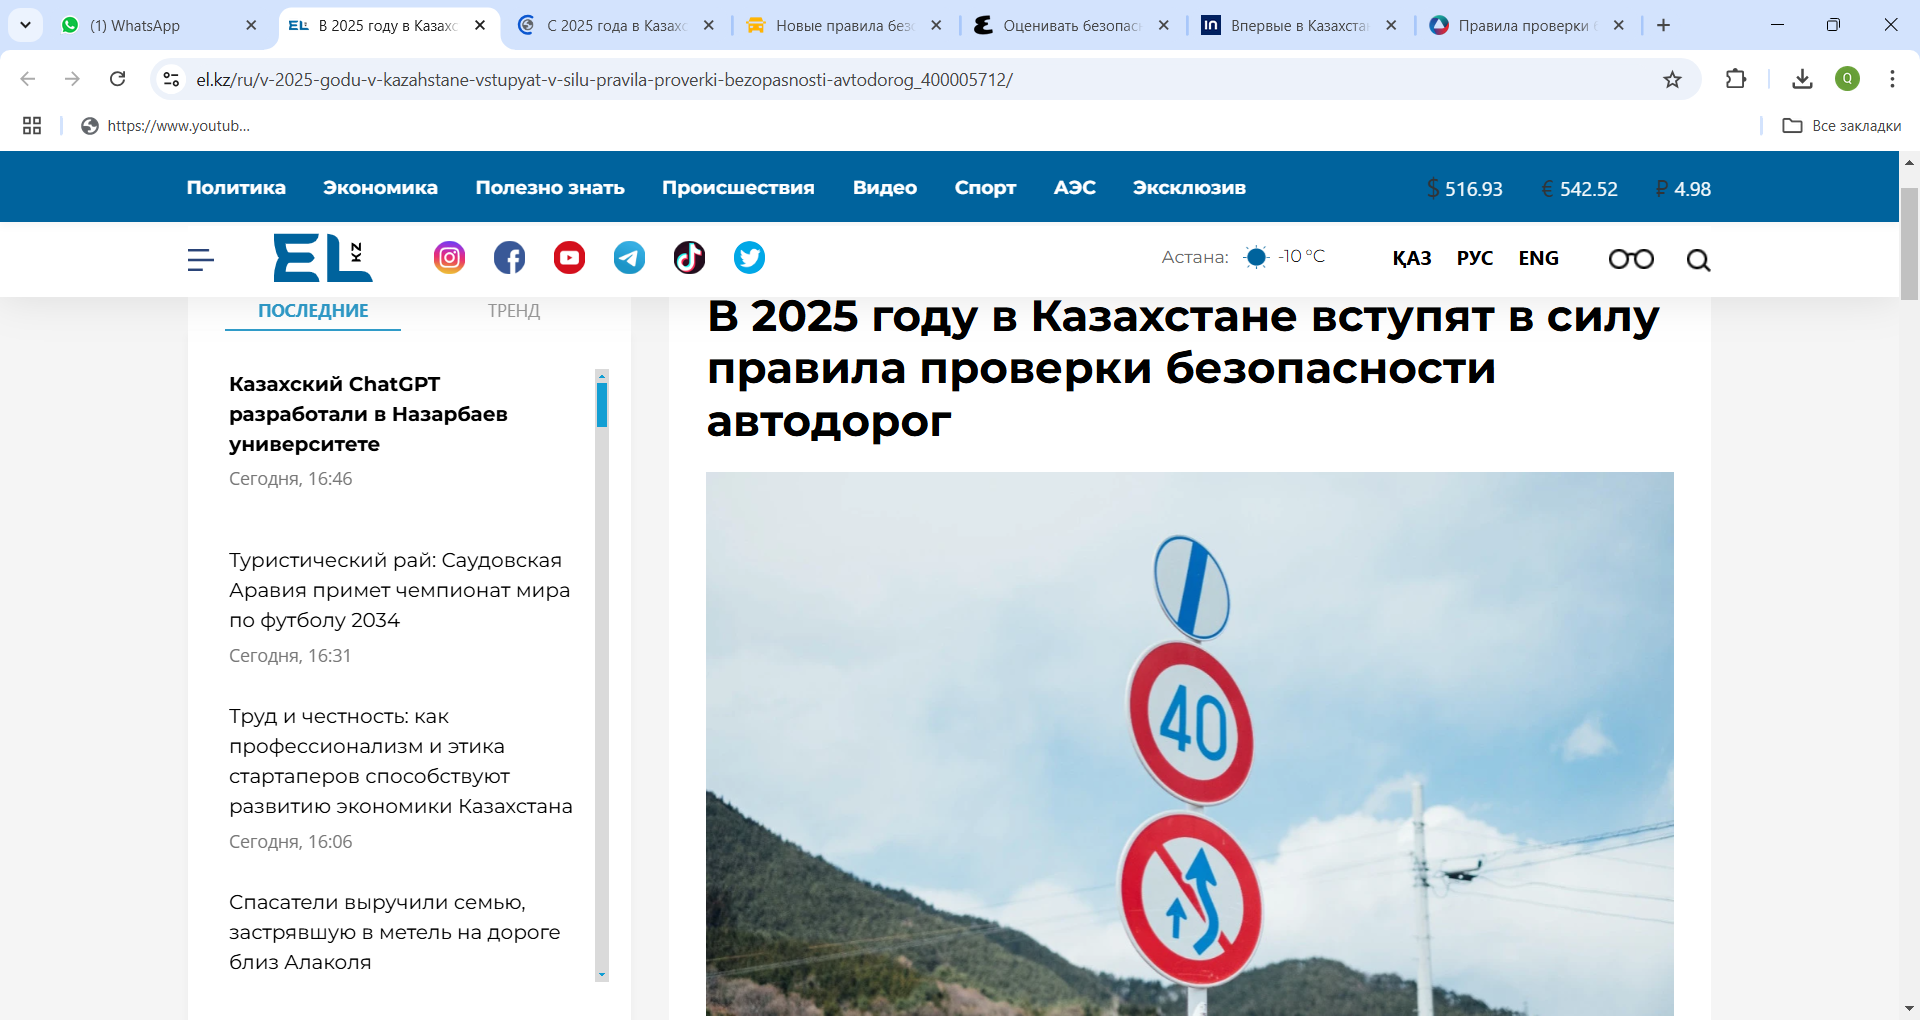Click the news list scroll-down arrow
Screen dimensions: 1920x1020
click(x=602, y=974)
